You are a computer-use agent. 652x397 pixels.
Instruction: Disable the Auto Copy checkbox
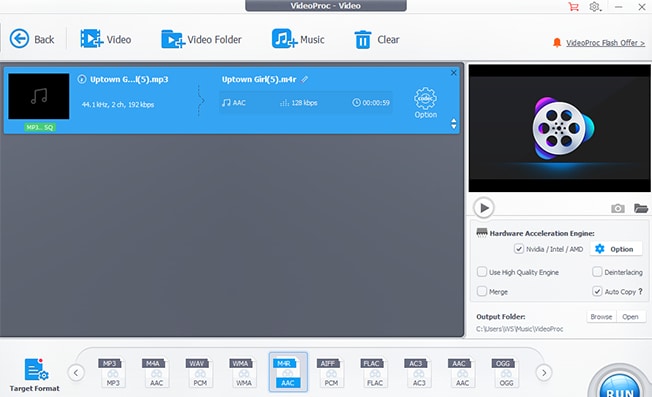(597, 291)
